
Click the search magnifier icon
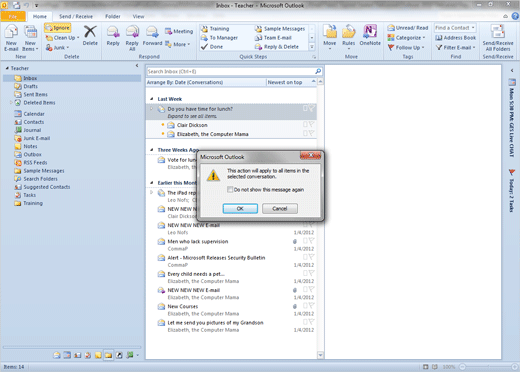tap(318, 71)
